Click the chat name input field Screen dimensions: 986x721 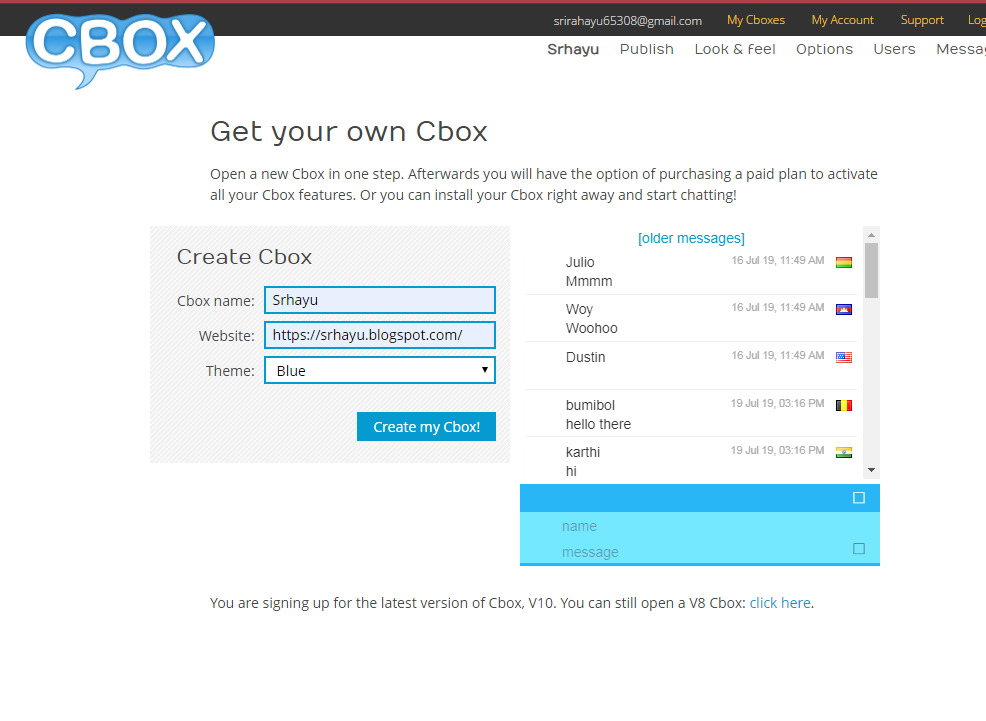pos(700,526)
